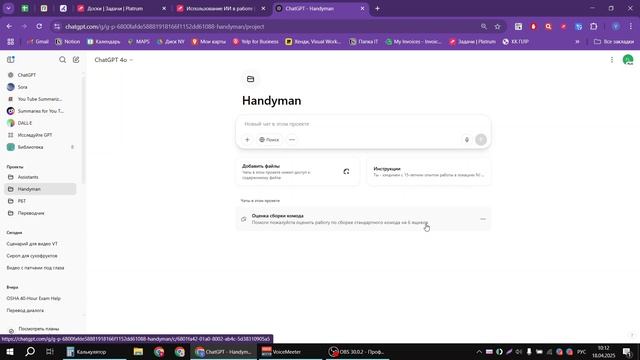Open the chat search magnifier in sidebar
The width and height of the screenshot is (640, 360).
click(x=62, y=60)
